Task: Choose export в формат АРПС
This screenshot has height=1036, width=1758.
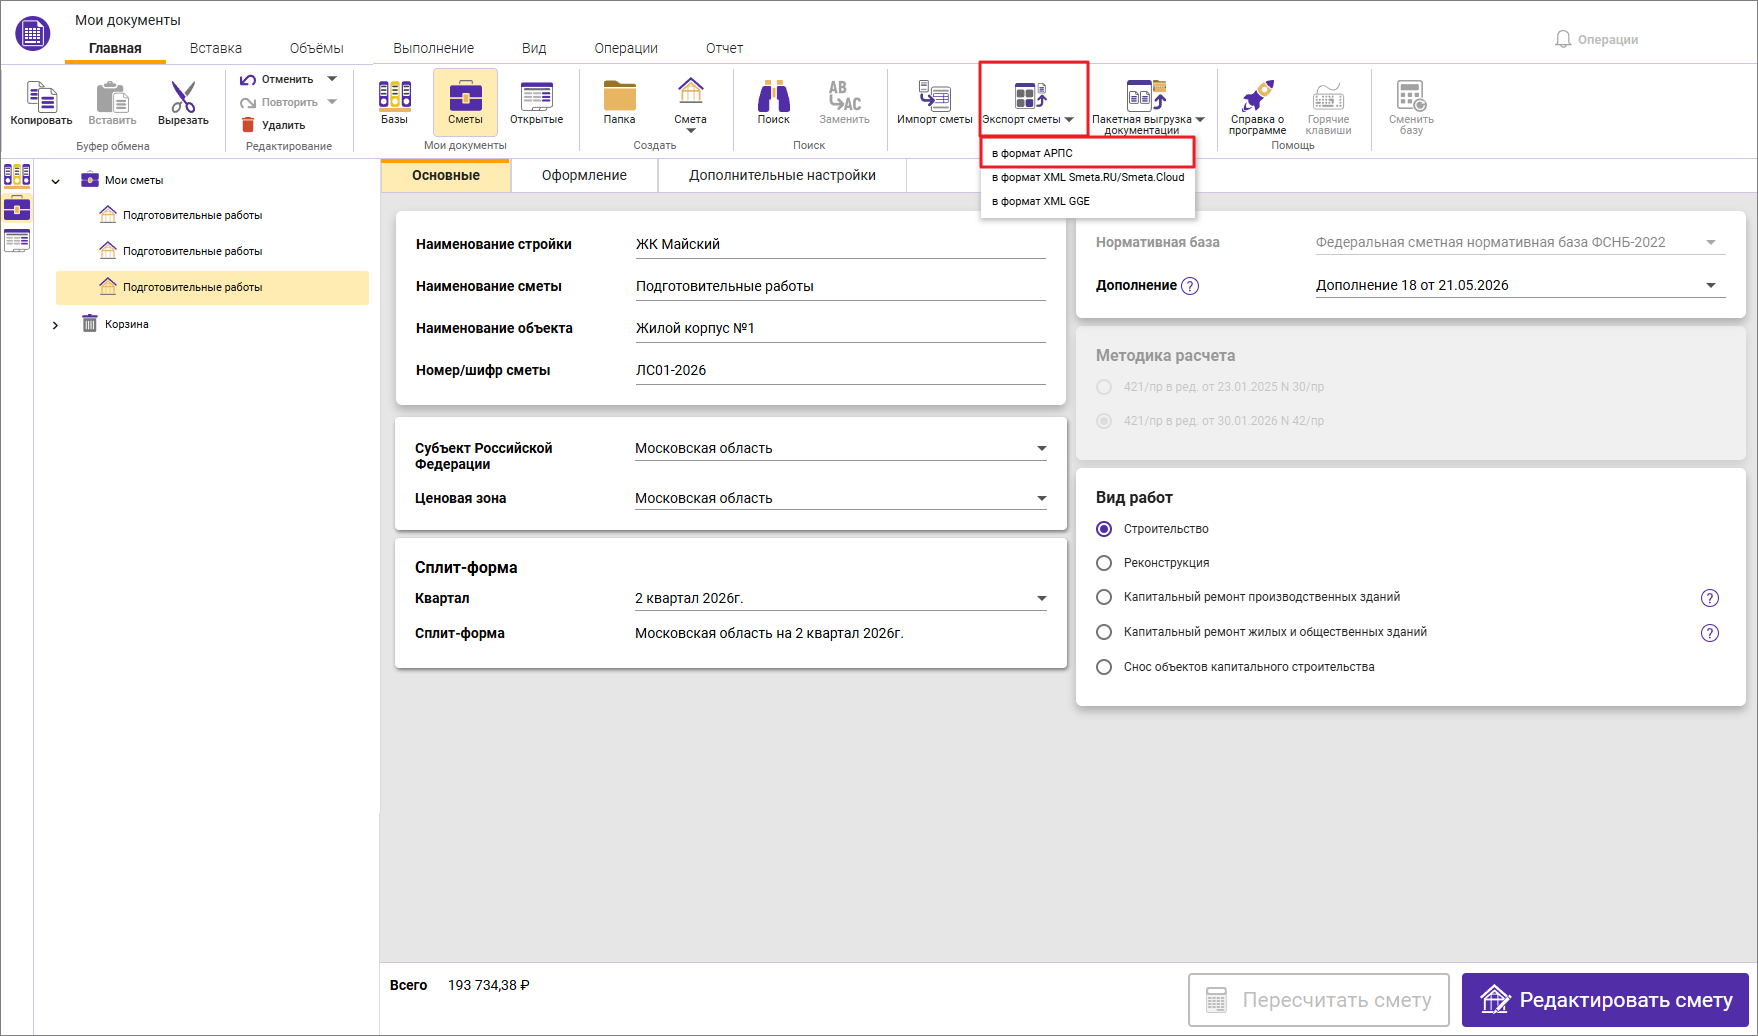Action: [x=1088, y=153]
